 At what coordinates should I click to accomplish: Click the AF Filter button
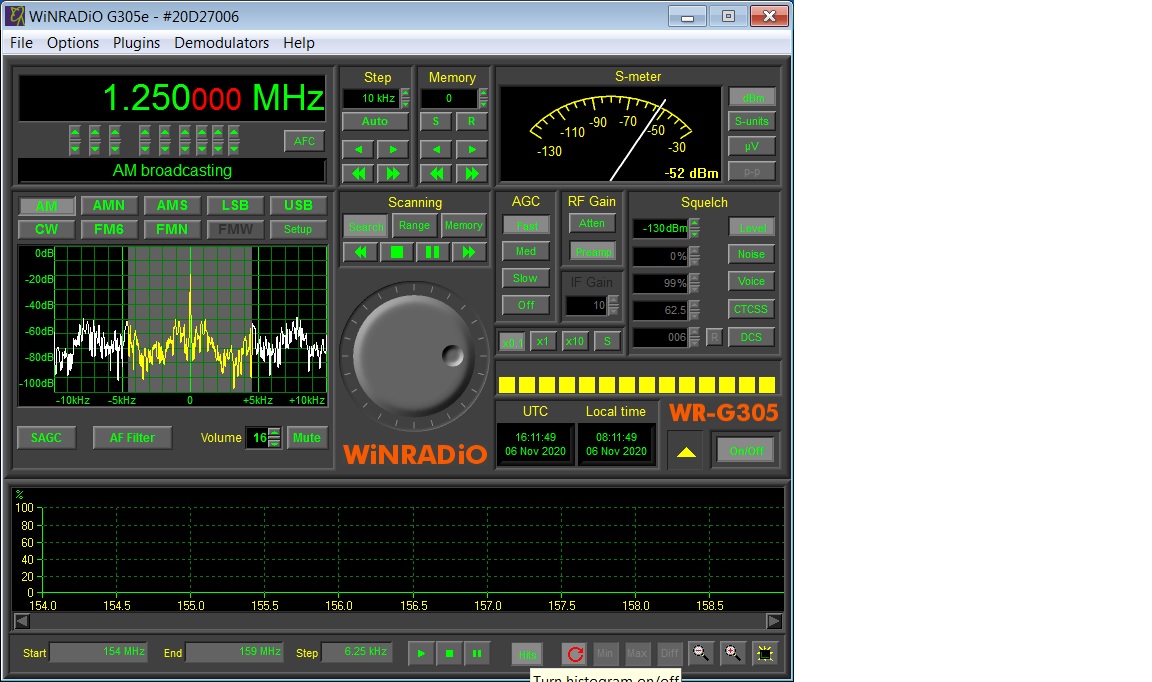(132, 438)
